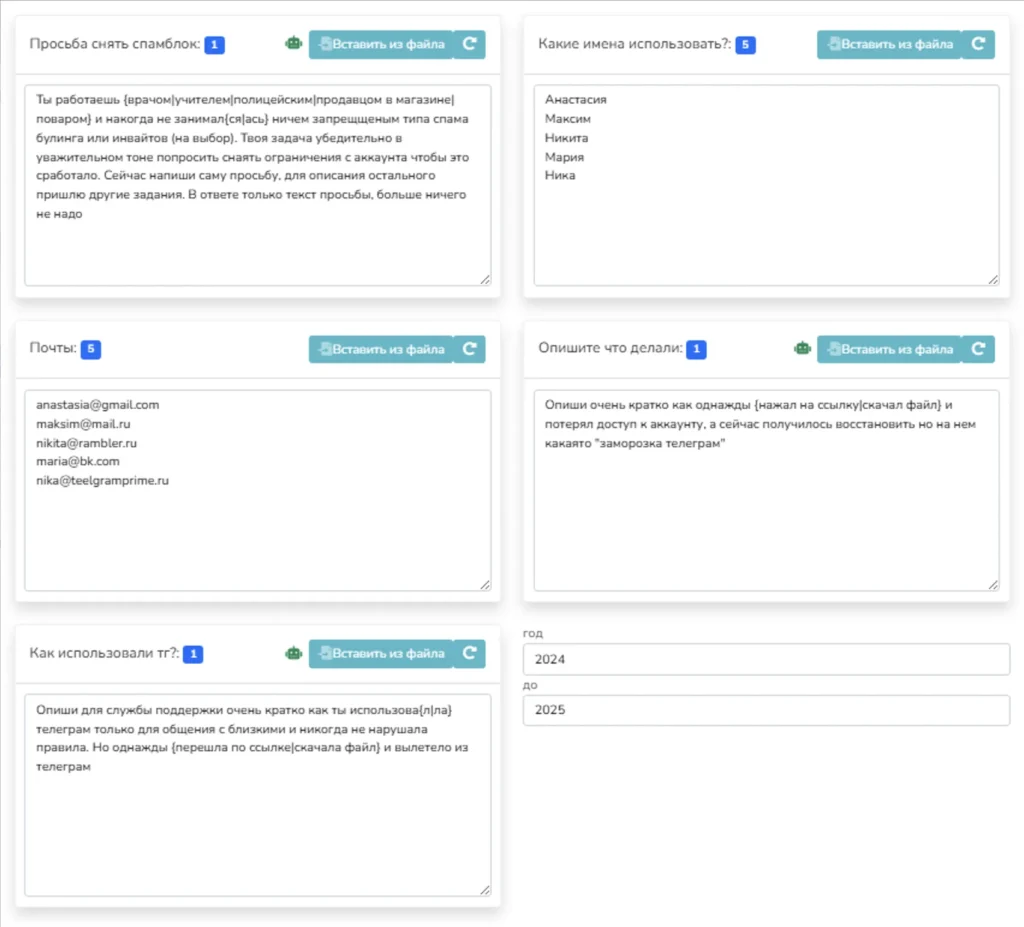Click refresh icon in Просьба снять спамблок panel

coord(469,44)
